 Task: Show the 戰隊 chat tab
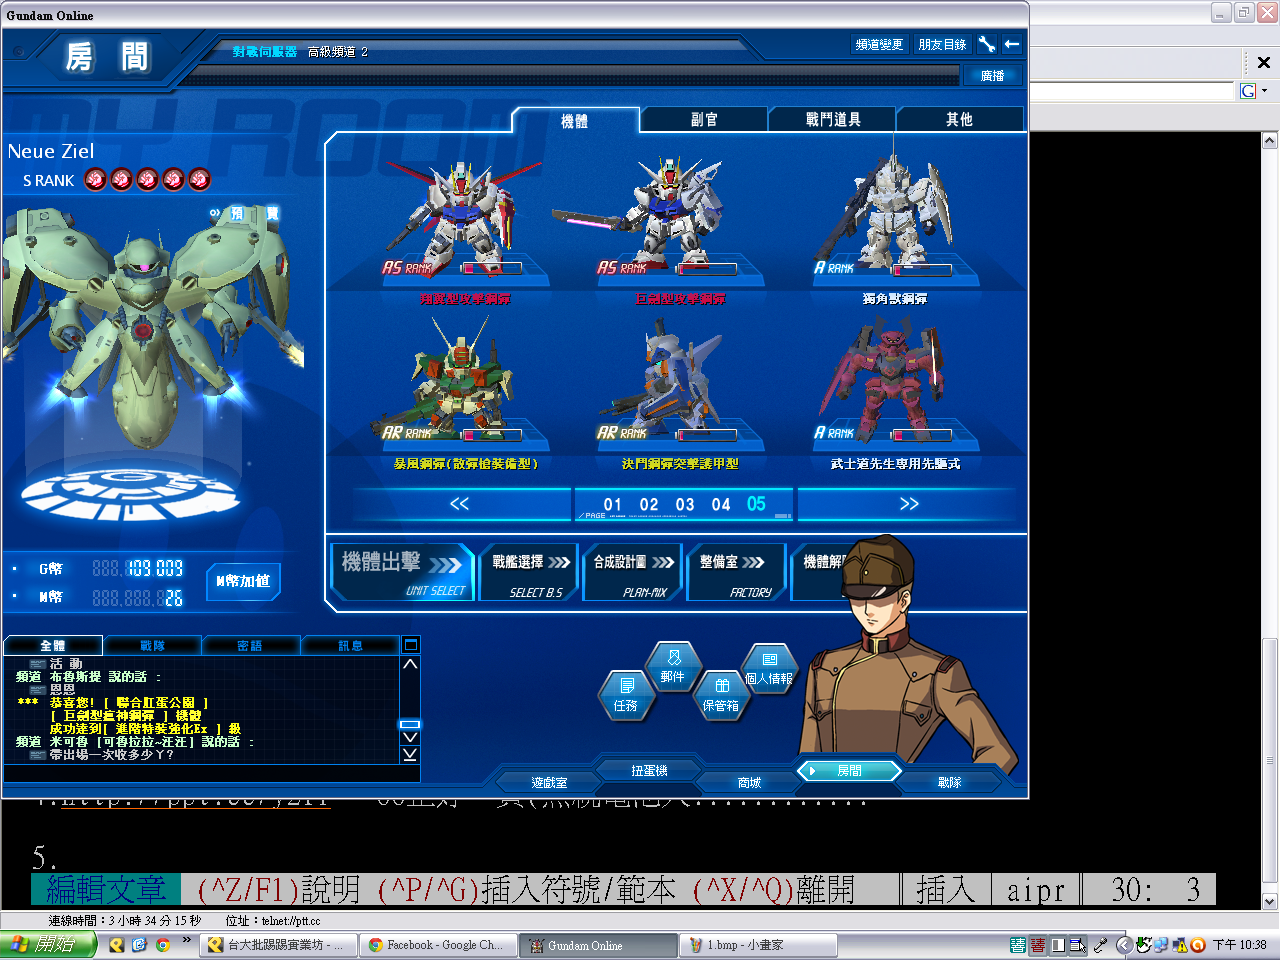coord(152,646)
